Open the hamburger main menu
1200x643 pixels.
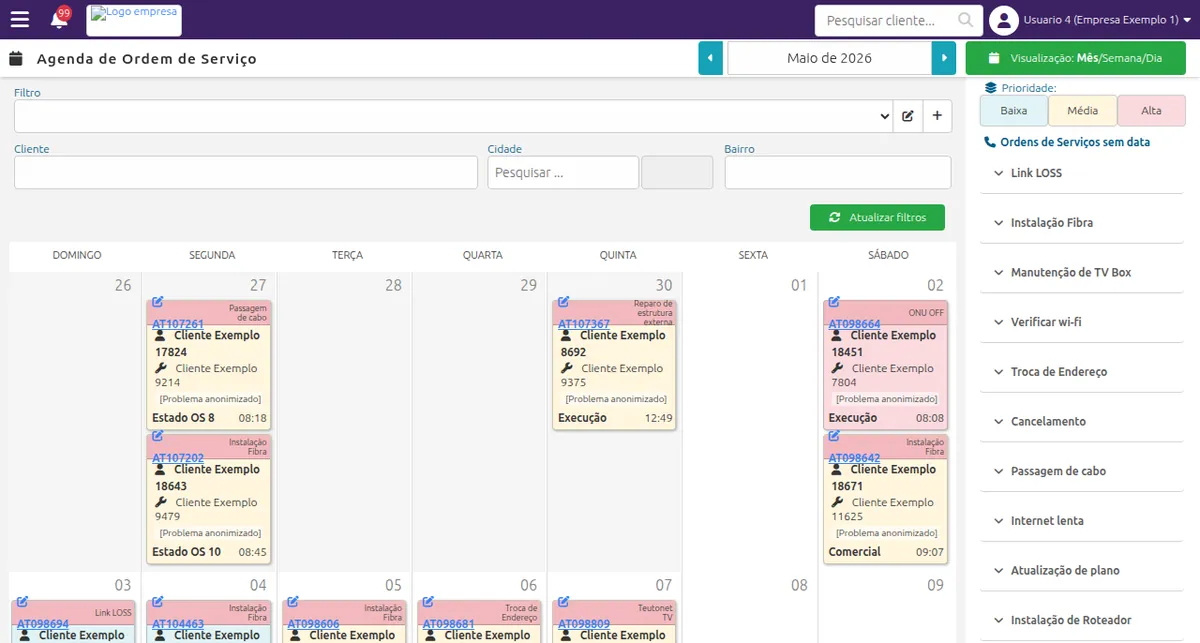(19, 20)
